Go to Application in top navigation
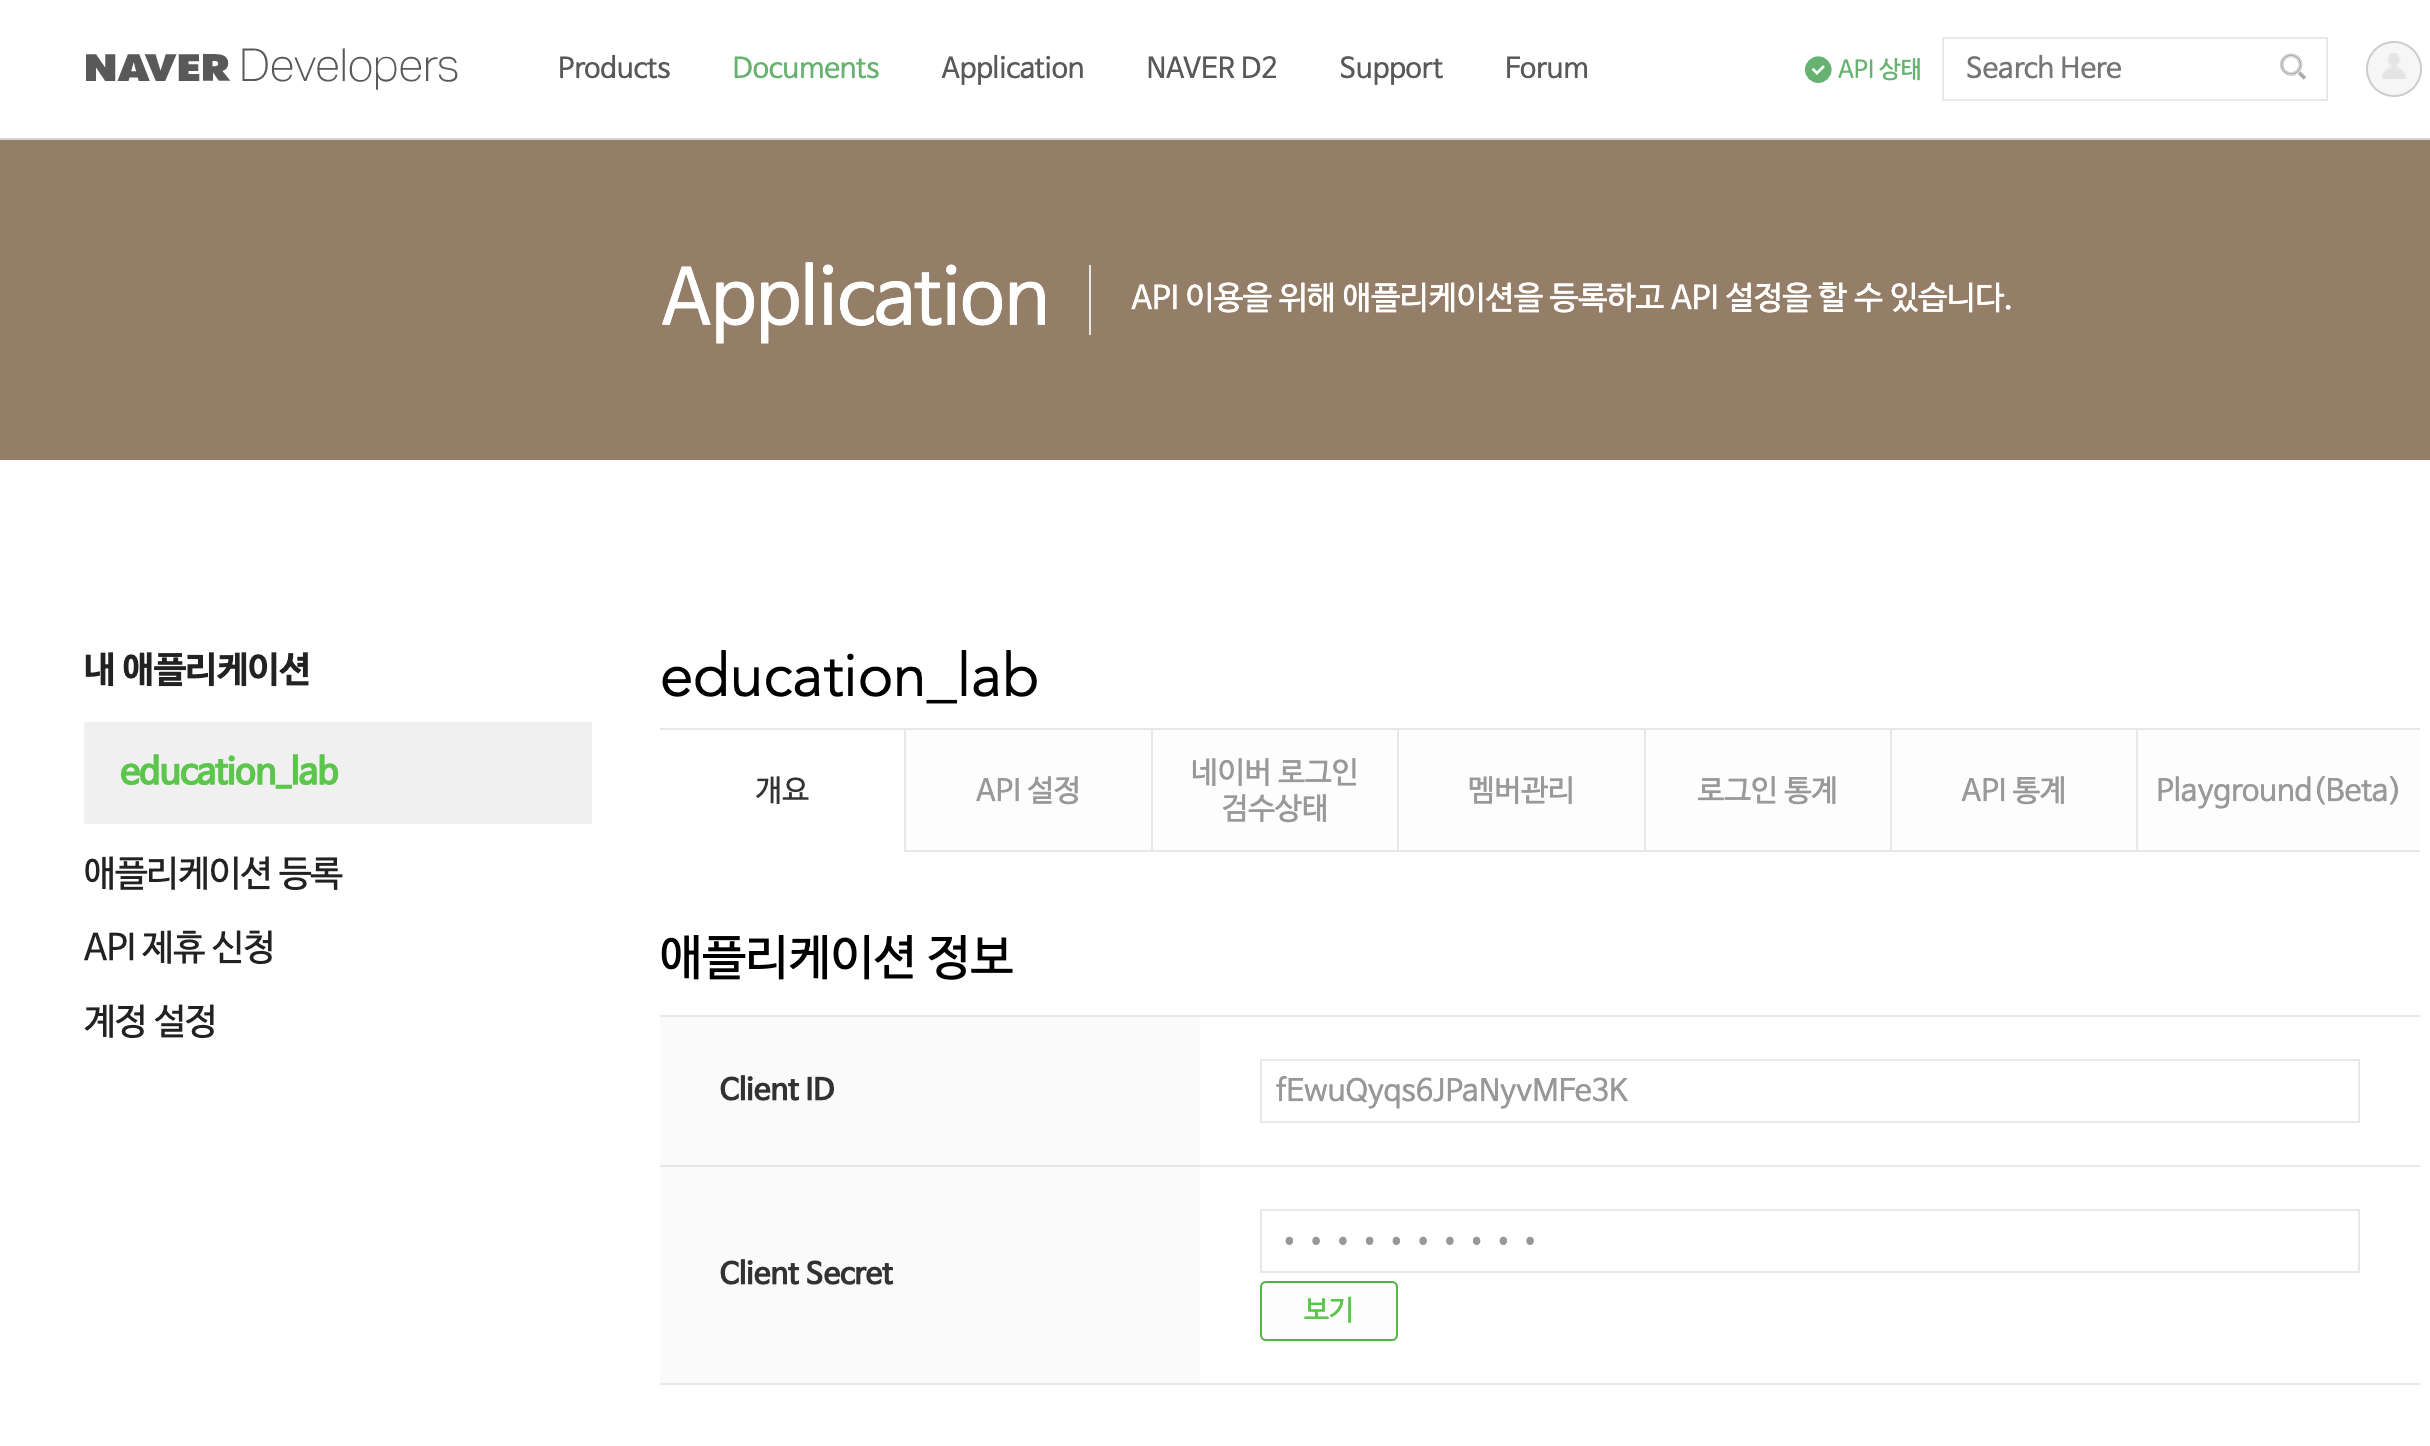This screenshot has height=1446, width=2430. click(x=1012, y=68)
